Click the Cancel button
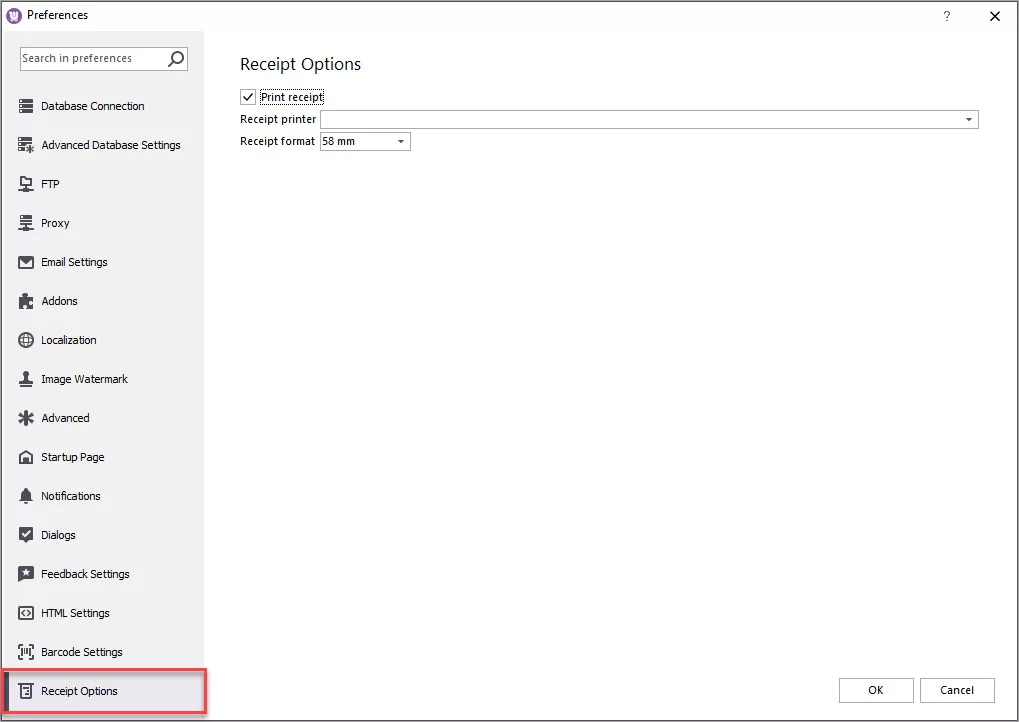The width and height of the screenshot is (1019, 722). coord(956,690)
